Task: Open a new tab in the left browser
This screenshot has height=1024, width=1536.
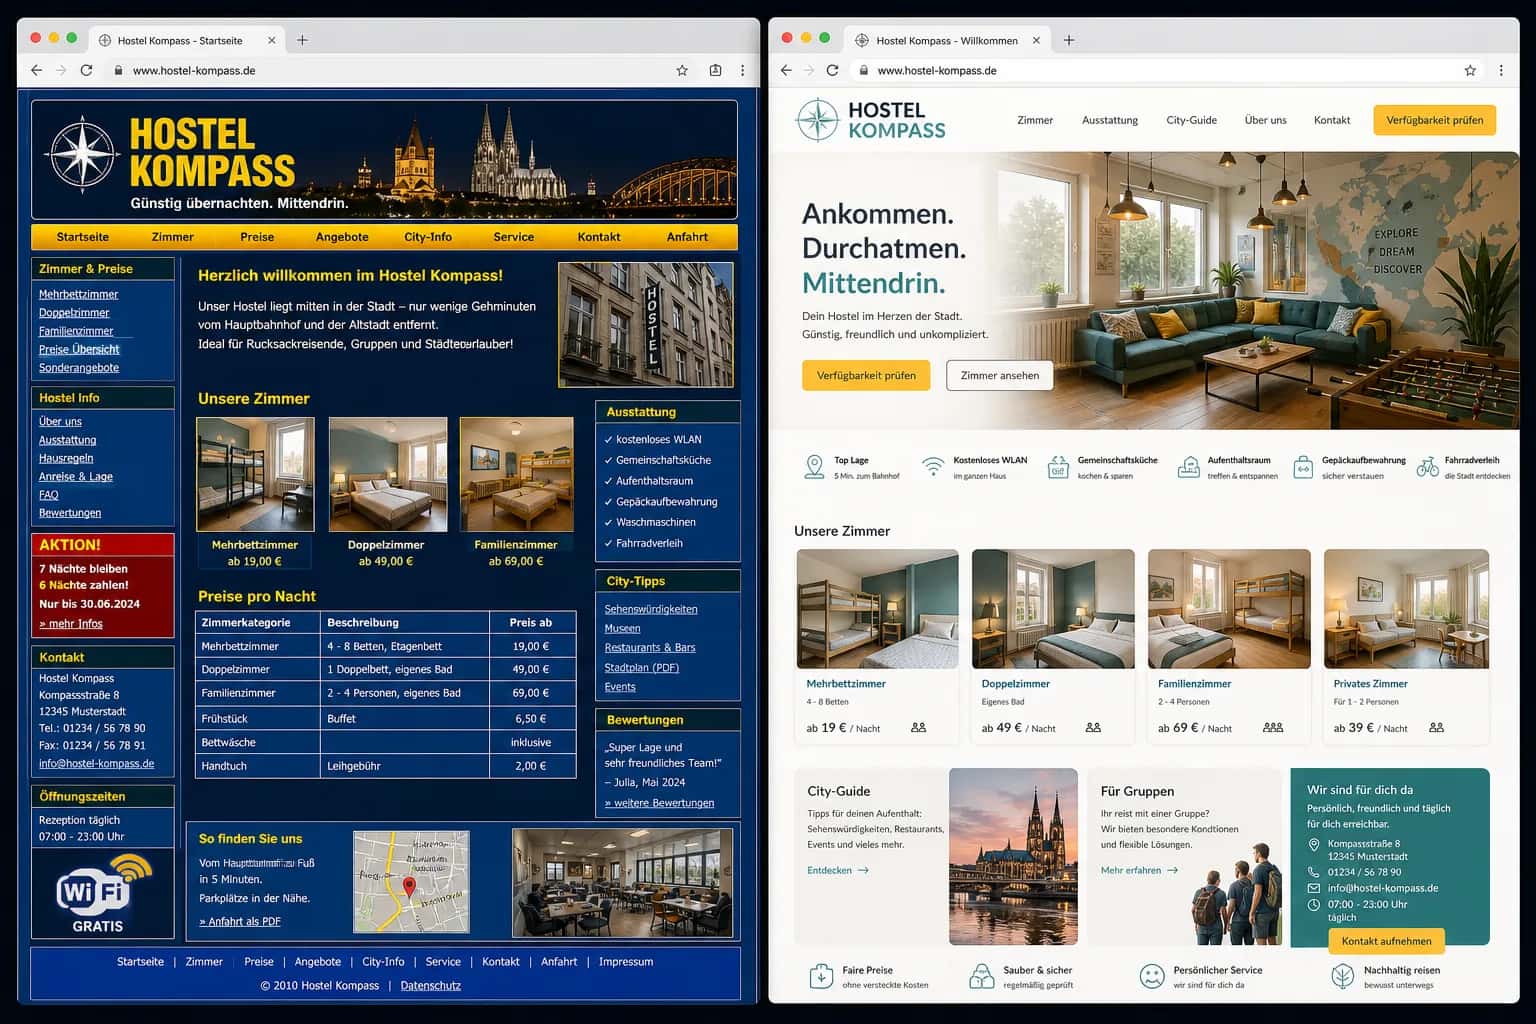Action: point(302,40)
